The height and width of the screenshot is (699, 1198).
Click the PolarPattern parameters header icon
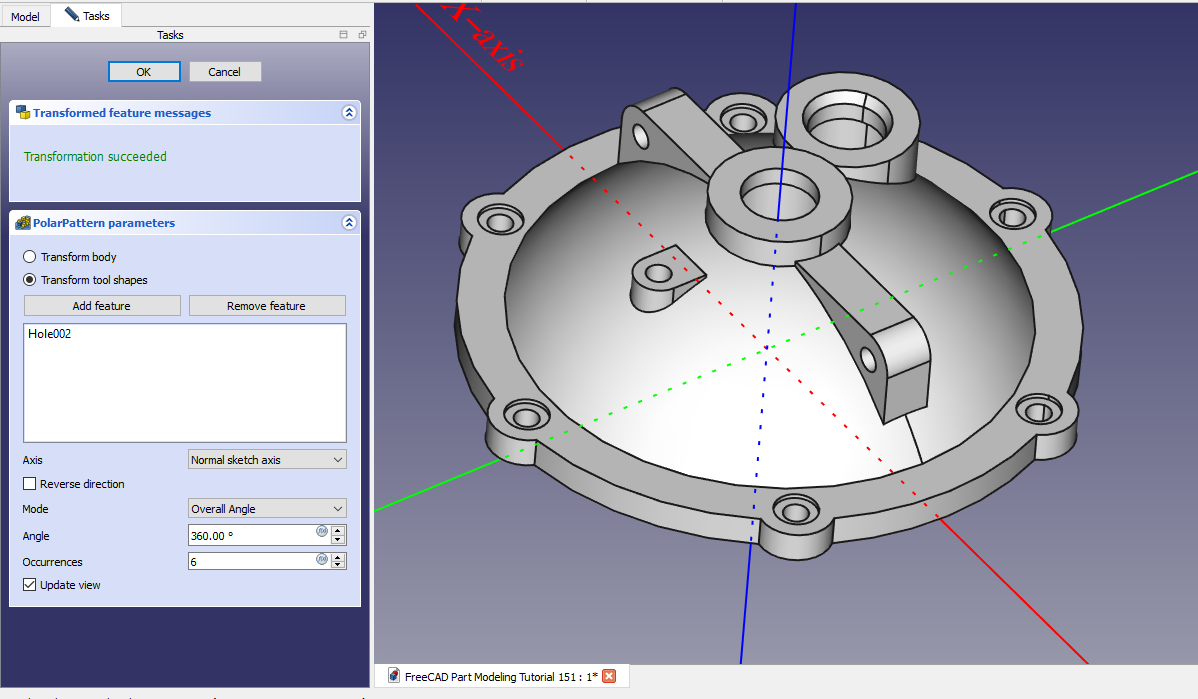(x=22, y=223)
